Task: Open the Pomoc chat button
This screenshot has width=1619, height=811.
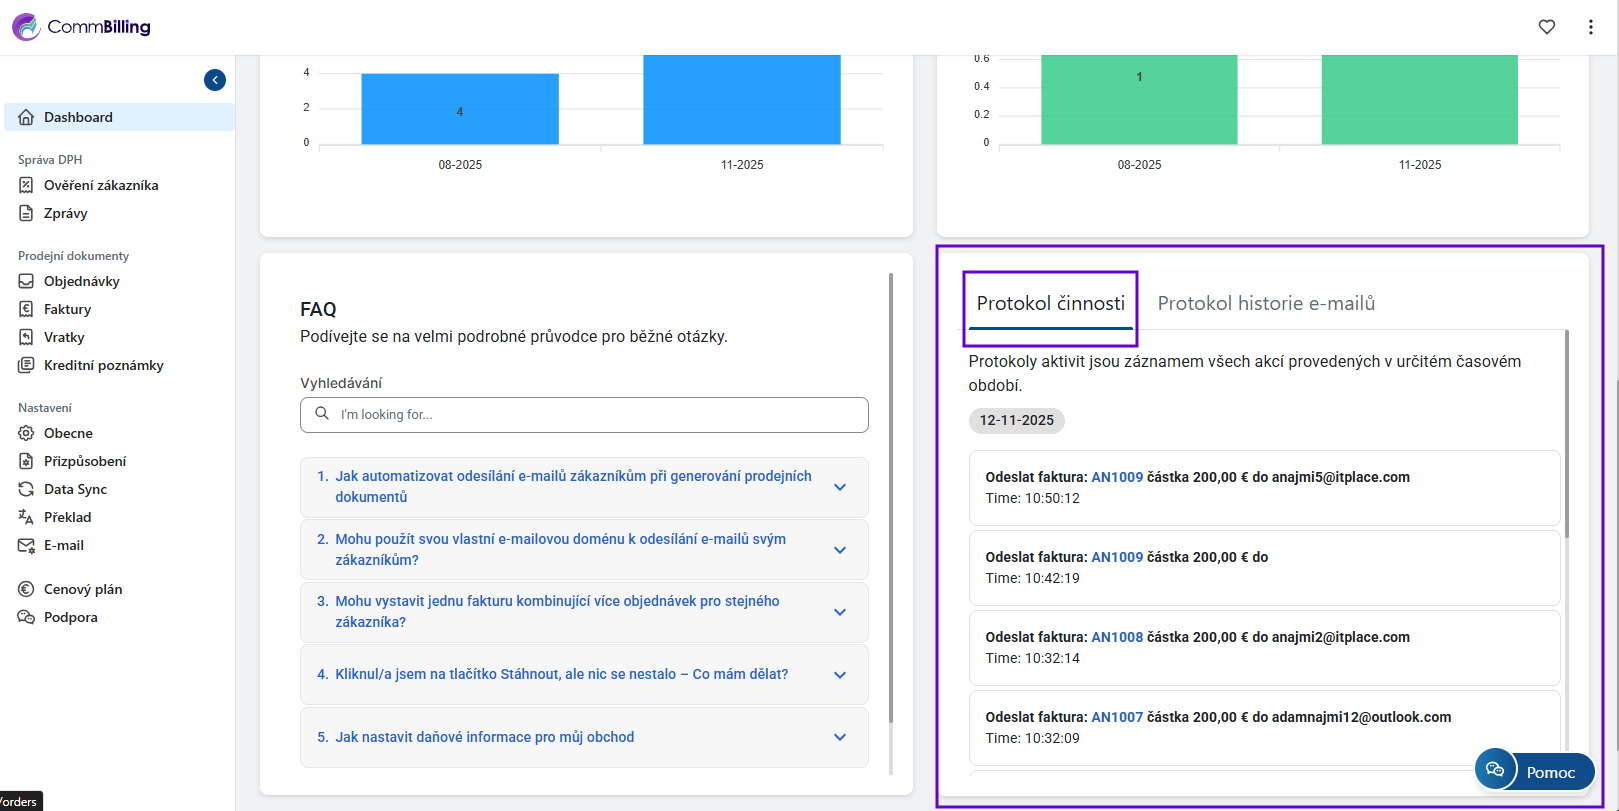Action: coord(1534,771)
